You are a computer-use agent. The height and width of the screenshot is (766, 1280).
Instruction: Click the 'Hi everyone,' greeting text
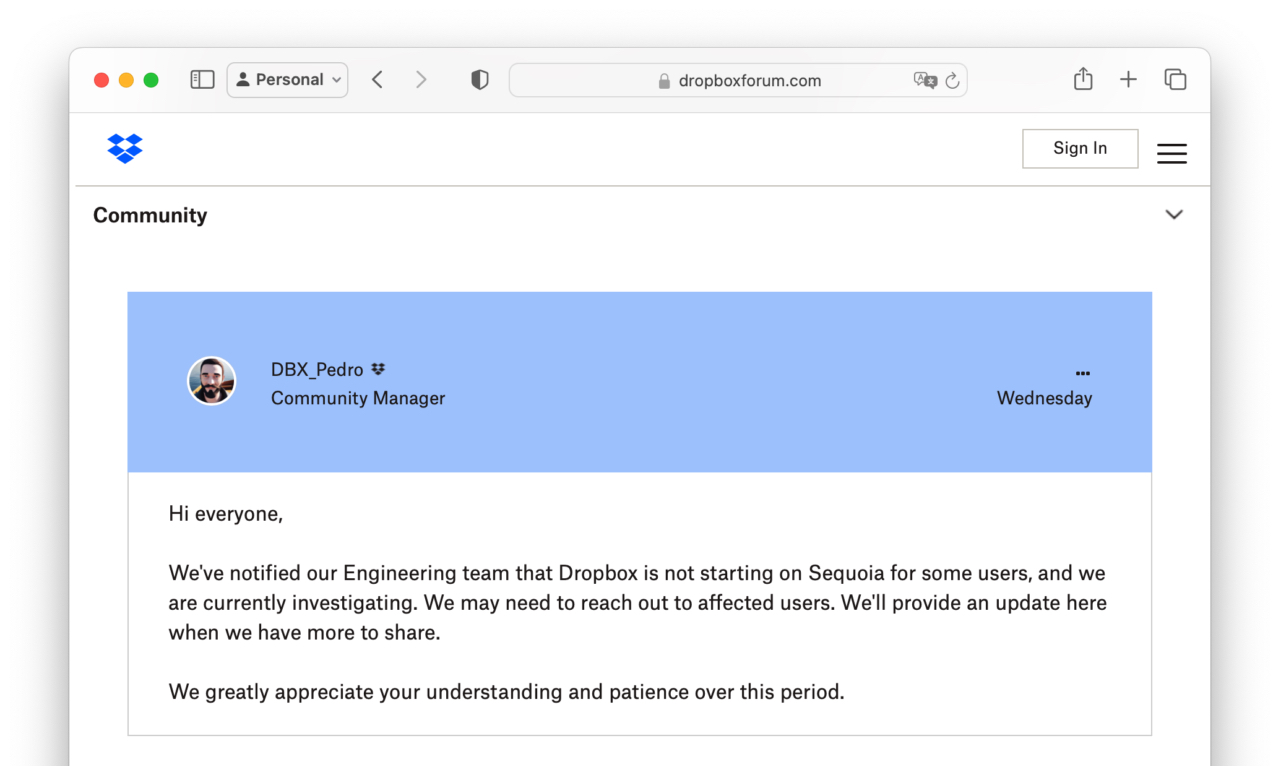coord(226,514)
